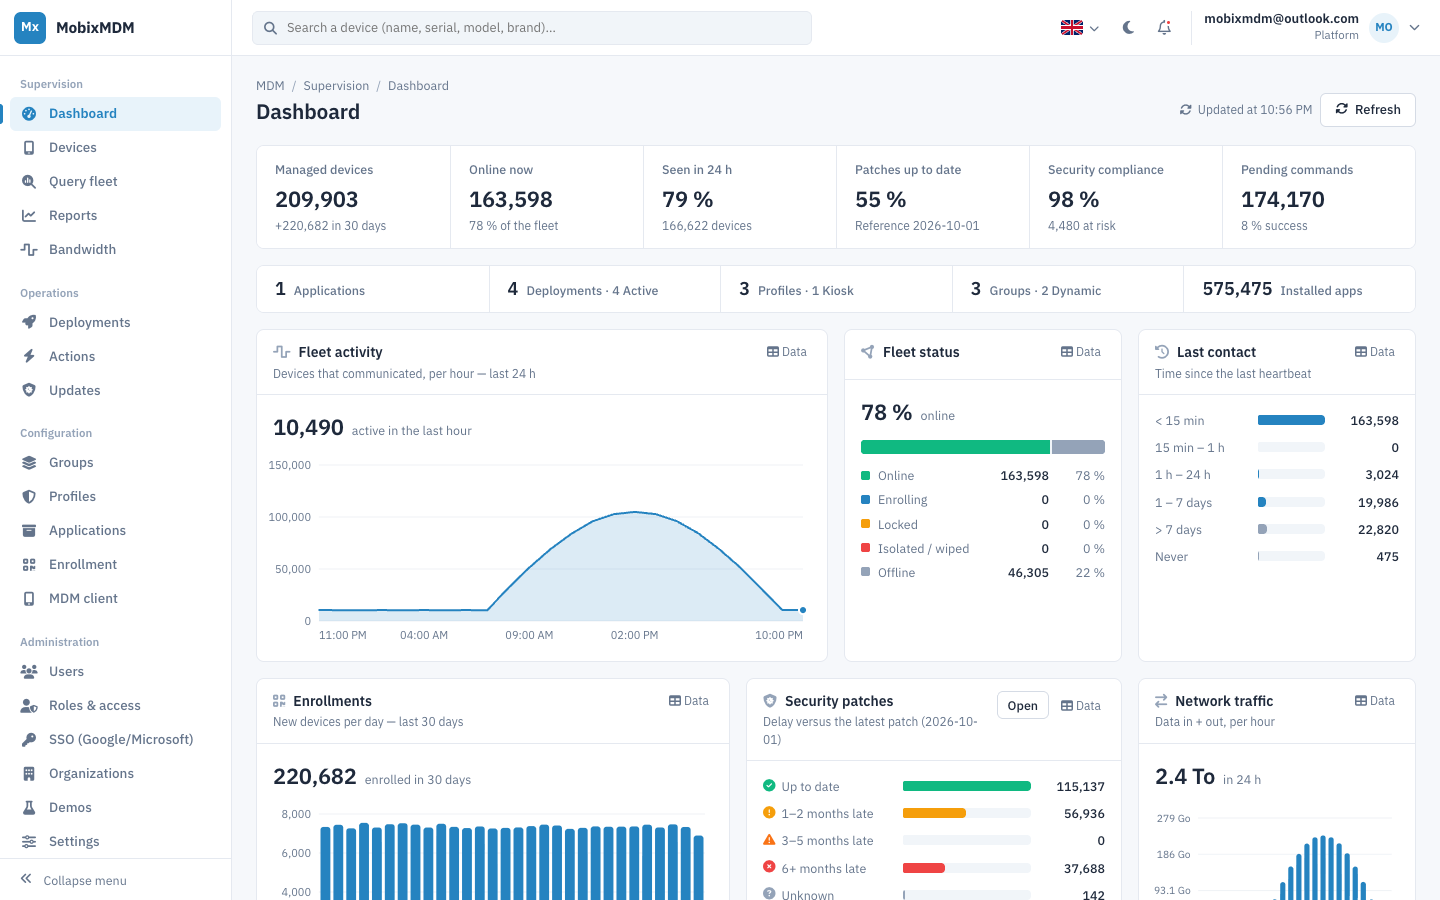Viewport: 1440px width, 900px height.
Task: Expand the account menu chevron
Action: (x=1414, y=28)
